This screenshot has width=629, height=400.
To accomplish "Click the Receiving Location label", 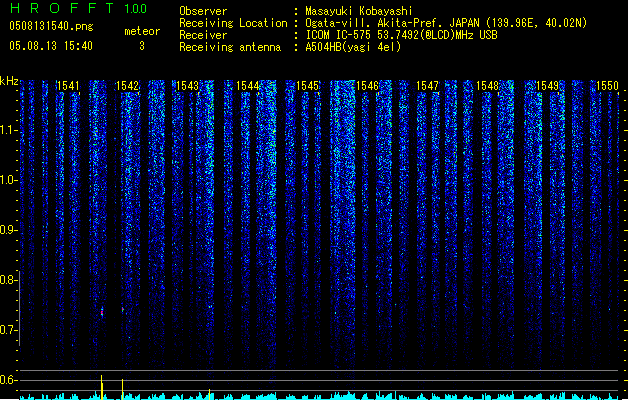I will 233,23.
